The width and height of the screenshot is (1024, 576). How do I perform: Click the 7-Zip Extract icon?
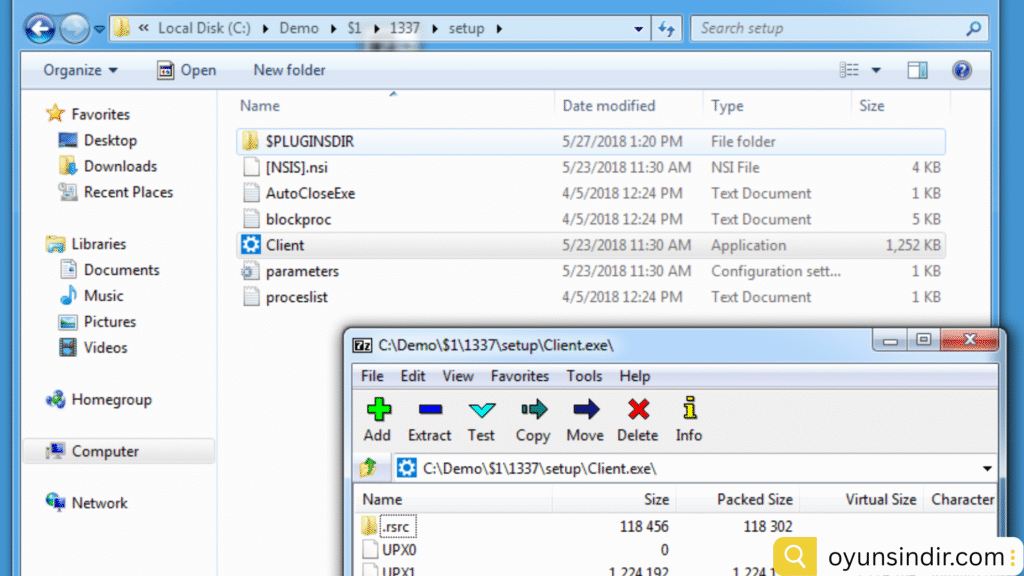pos(430,410)
